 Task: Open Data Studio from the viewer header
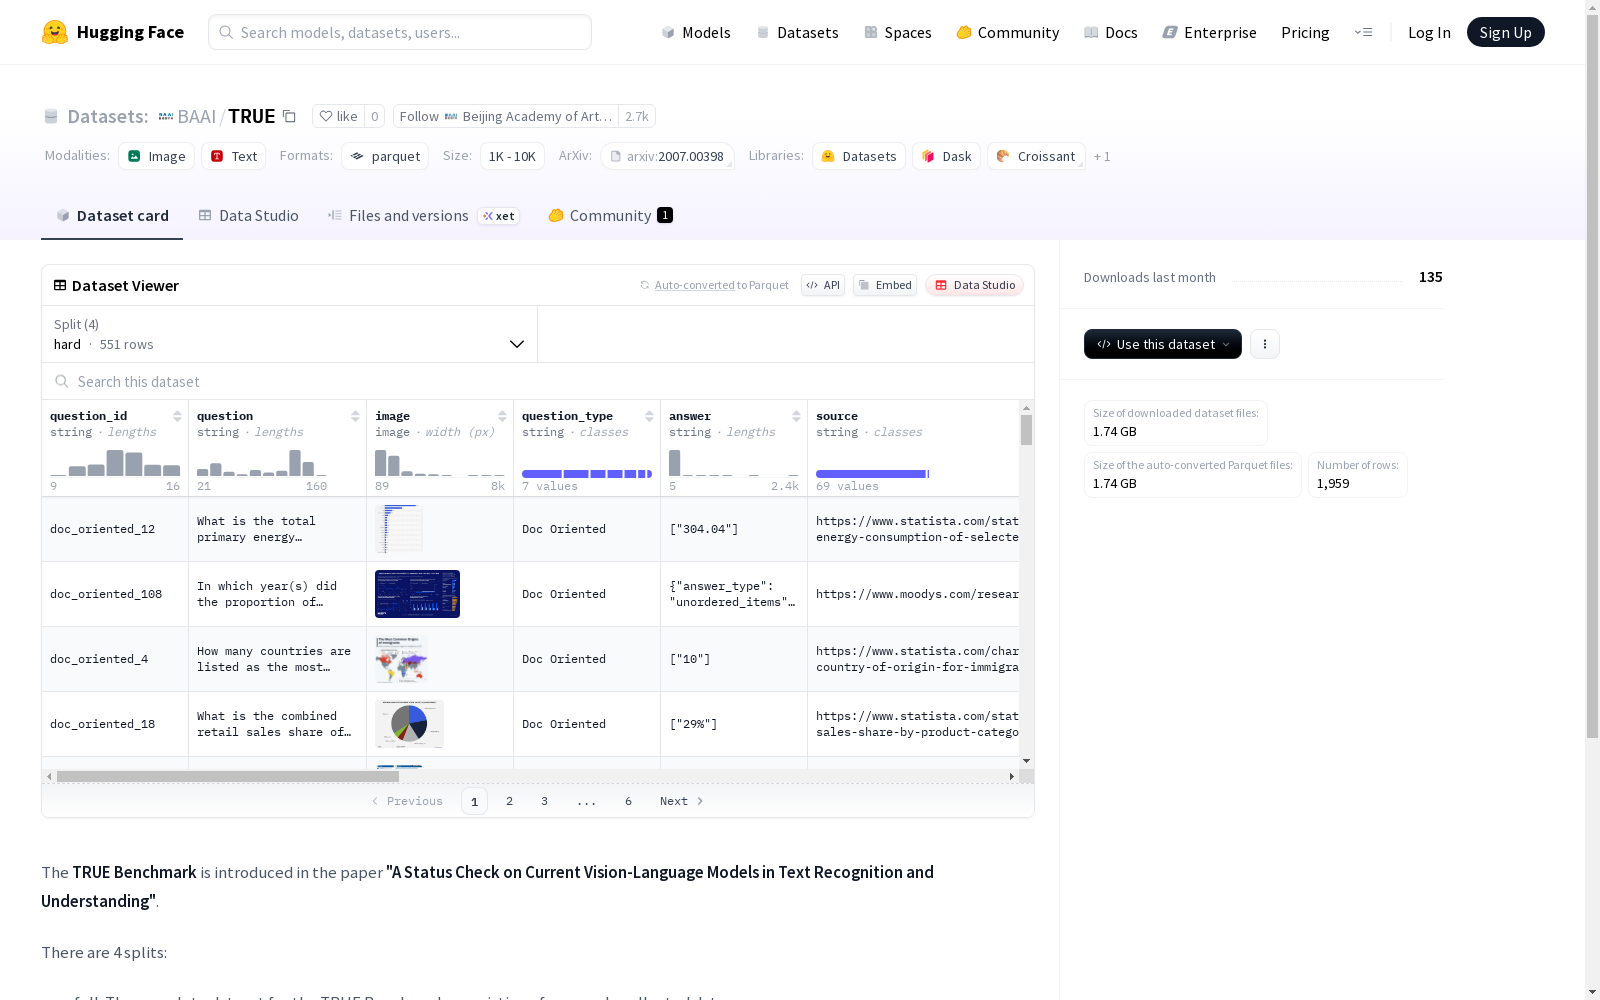tap(975, 285)
